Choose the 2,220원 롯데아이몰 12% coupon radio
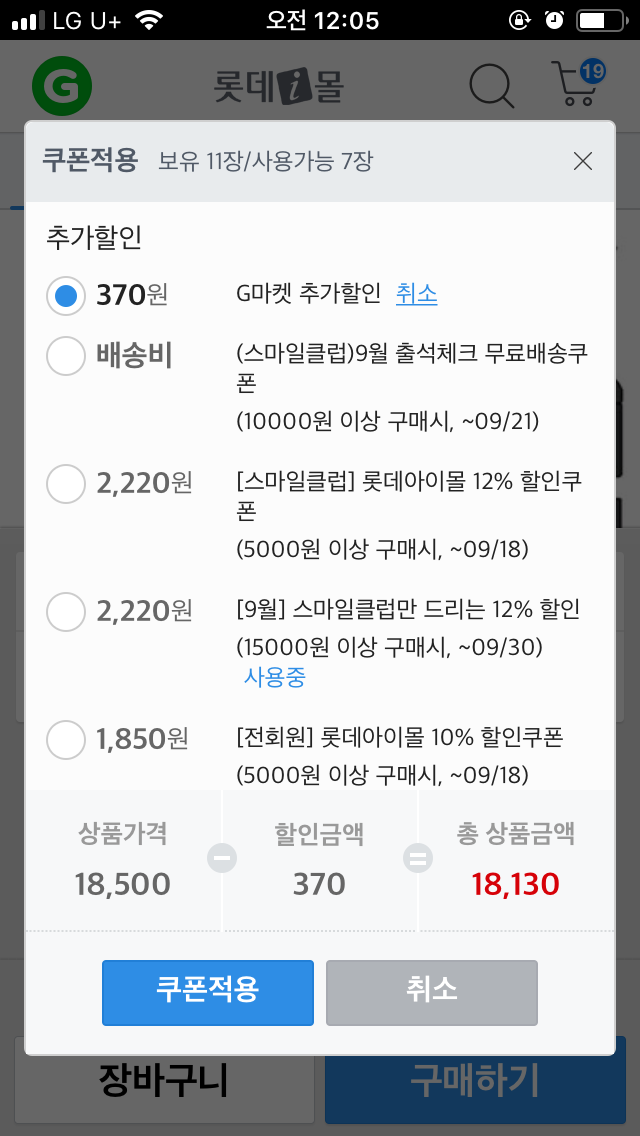The width and height of the screenshot is (640, 1136). tap(66, 484)
